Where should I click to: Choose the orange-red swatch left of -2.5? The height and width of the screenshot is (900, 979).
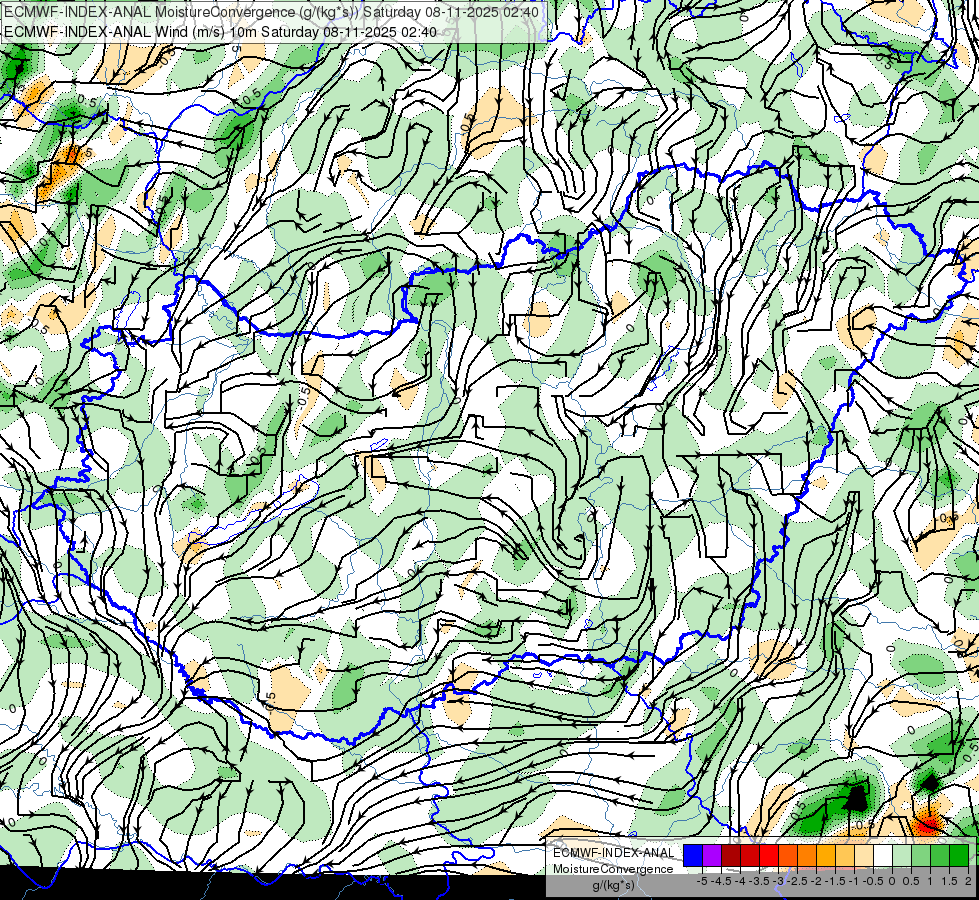tap(789, 856)
